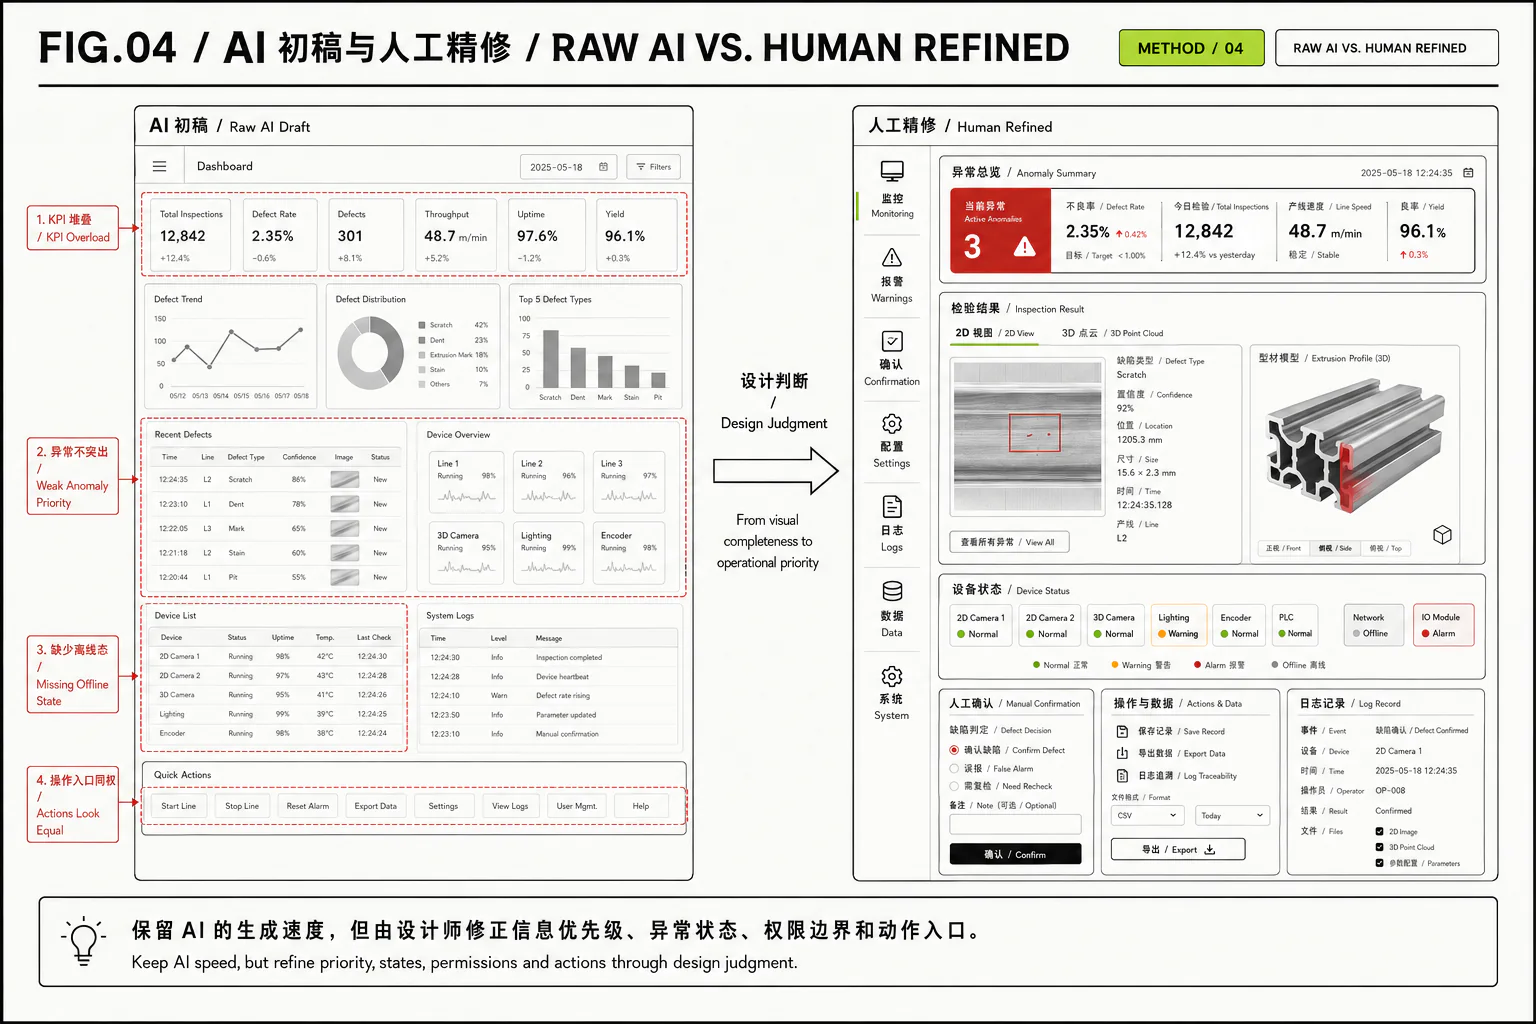Click the calendar icon beside date 2025-05-18

tap(603, 167)
